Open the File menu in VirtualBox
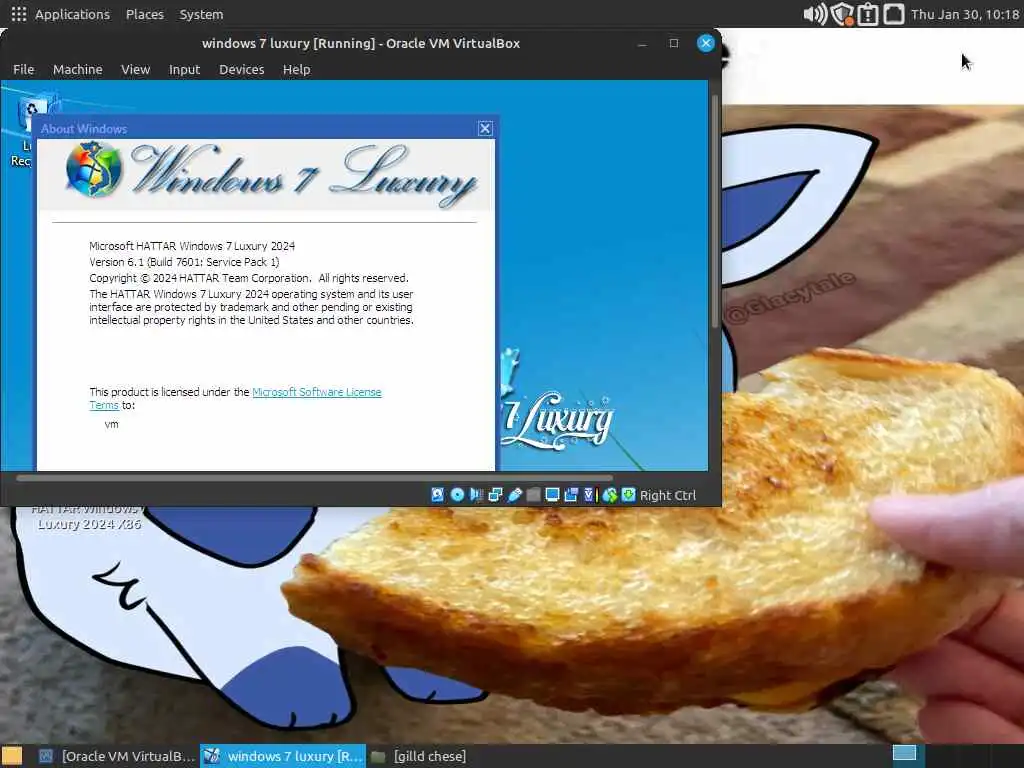Viewport: 1024px width, 768px height. click(24, 69)
